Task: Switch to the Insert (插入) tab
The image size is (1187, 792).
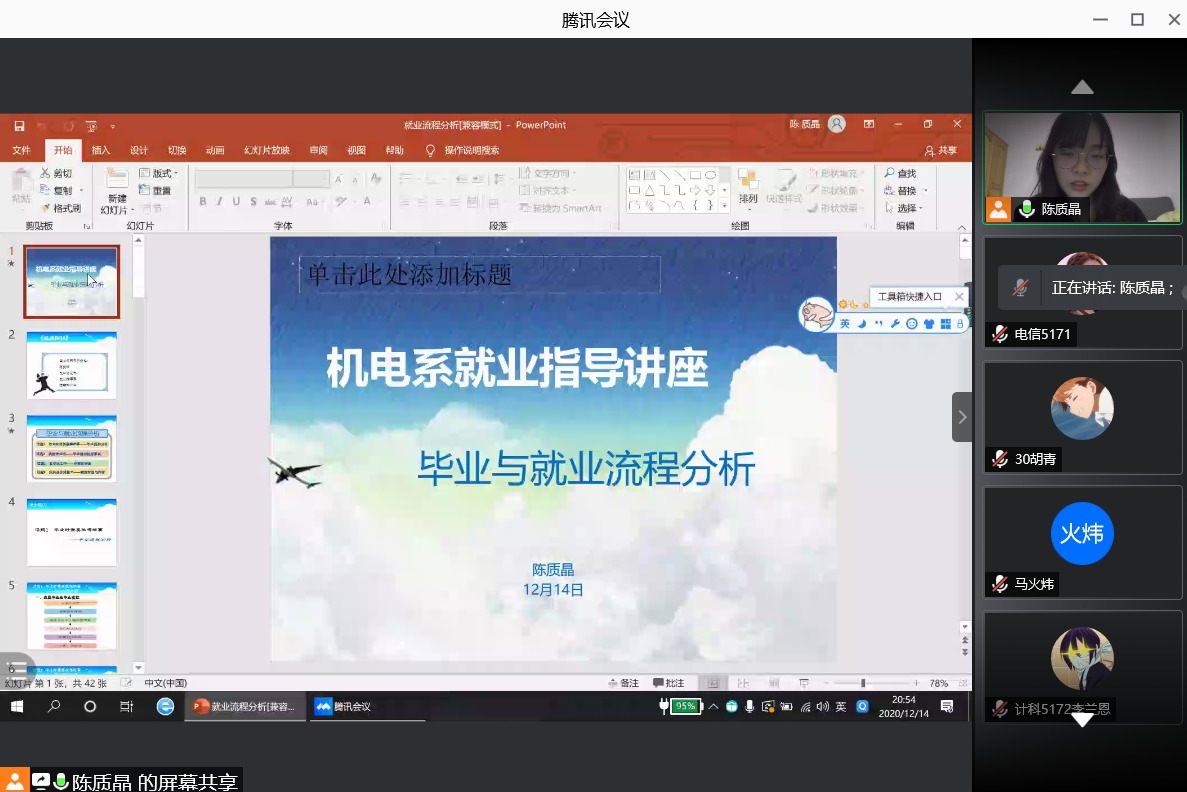Action: point(101,151)
